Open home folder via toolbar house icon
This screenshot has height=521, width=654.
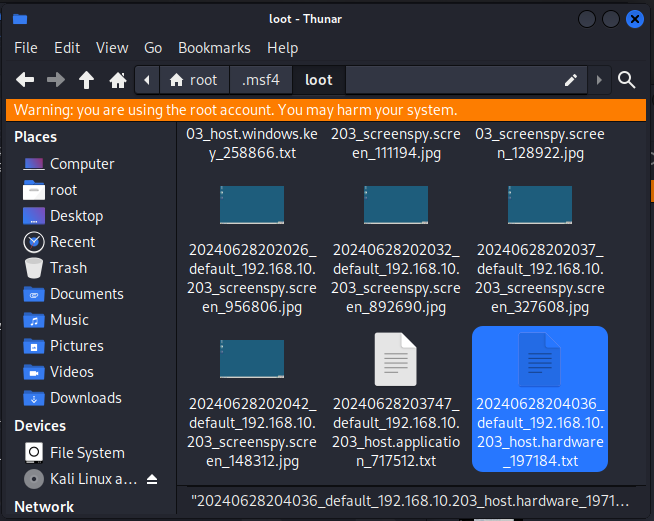coord(118,80)
